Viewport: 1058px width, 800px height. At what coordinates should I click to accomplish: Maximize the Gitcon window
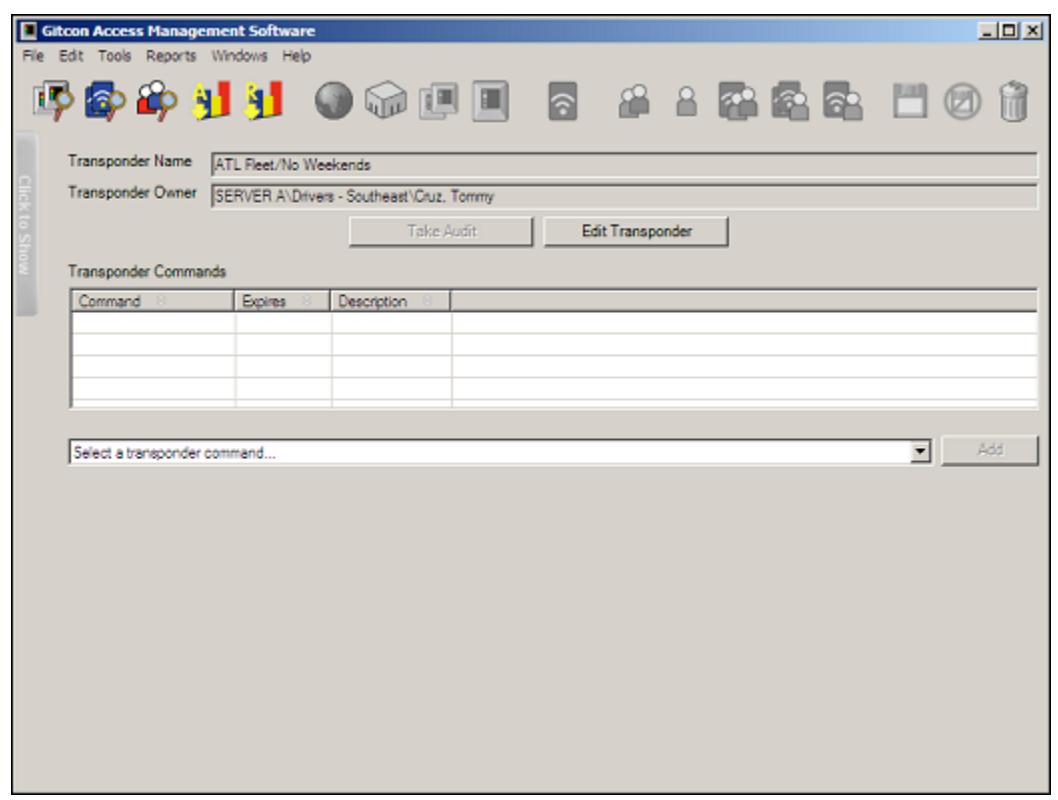click(x=1009, y=31)
